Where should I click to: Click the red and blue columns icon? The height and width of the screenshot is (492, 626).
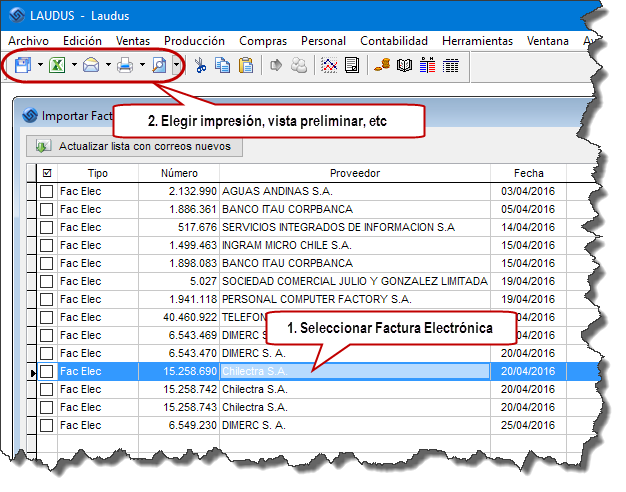click(428, 65)
